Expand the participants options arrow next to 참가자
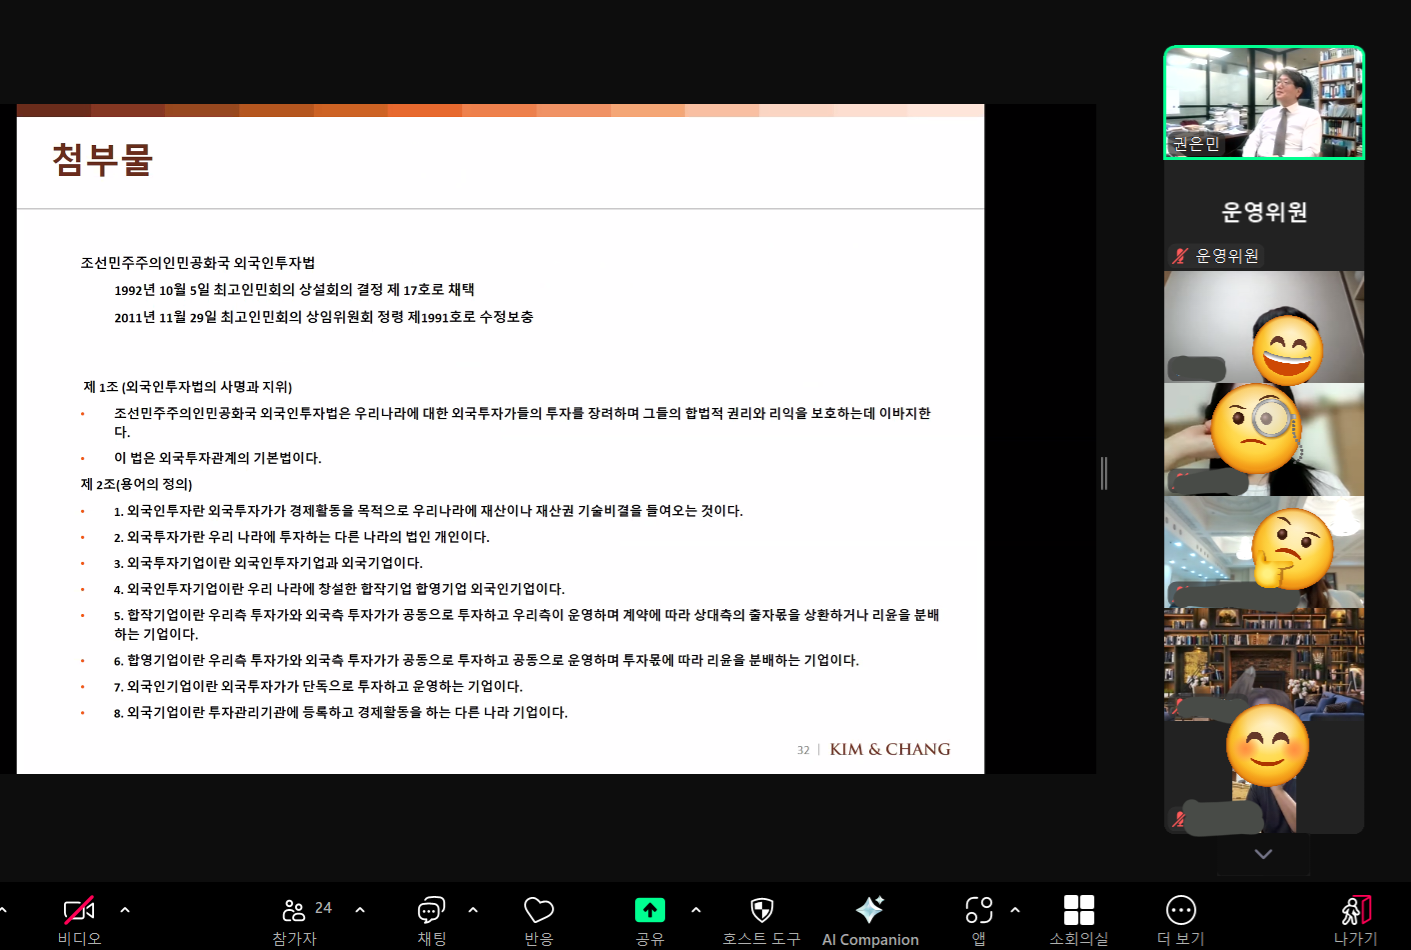This screenshot has height=950, width=1411. tap(360, 910)
